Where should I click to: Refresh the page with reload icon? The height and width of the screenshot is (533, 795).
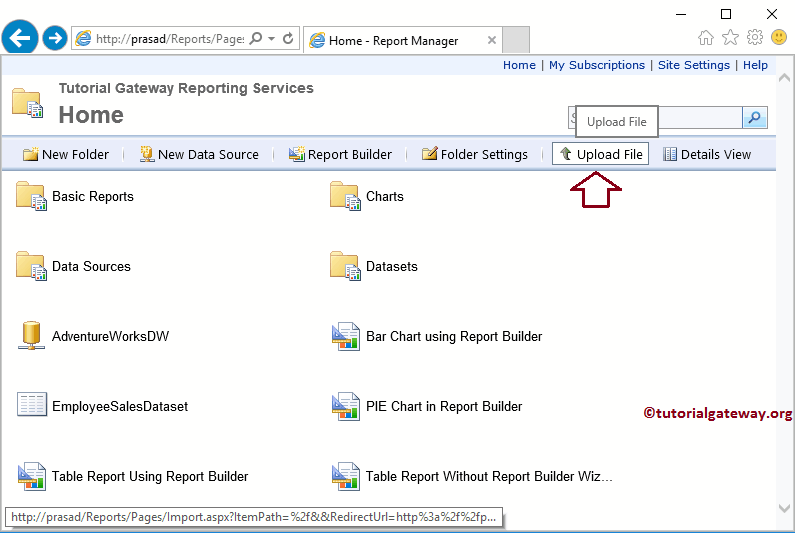tap(288, 39)
